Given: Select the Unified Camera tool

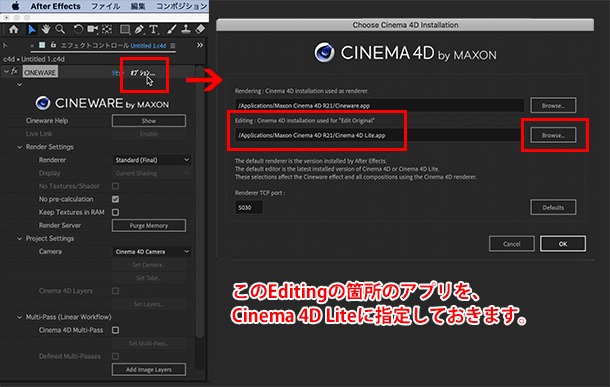Looking at the screenshot, I should pyautogui.click(x=93, y=30).
